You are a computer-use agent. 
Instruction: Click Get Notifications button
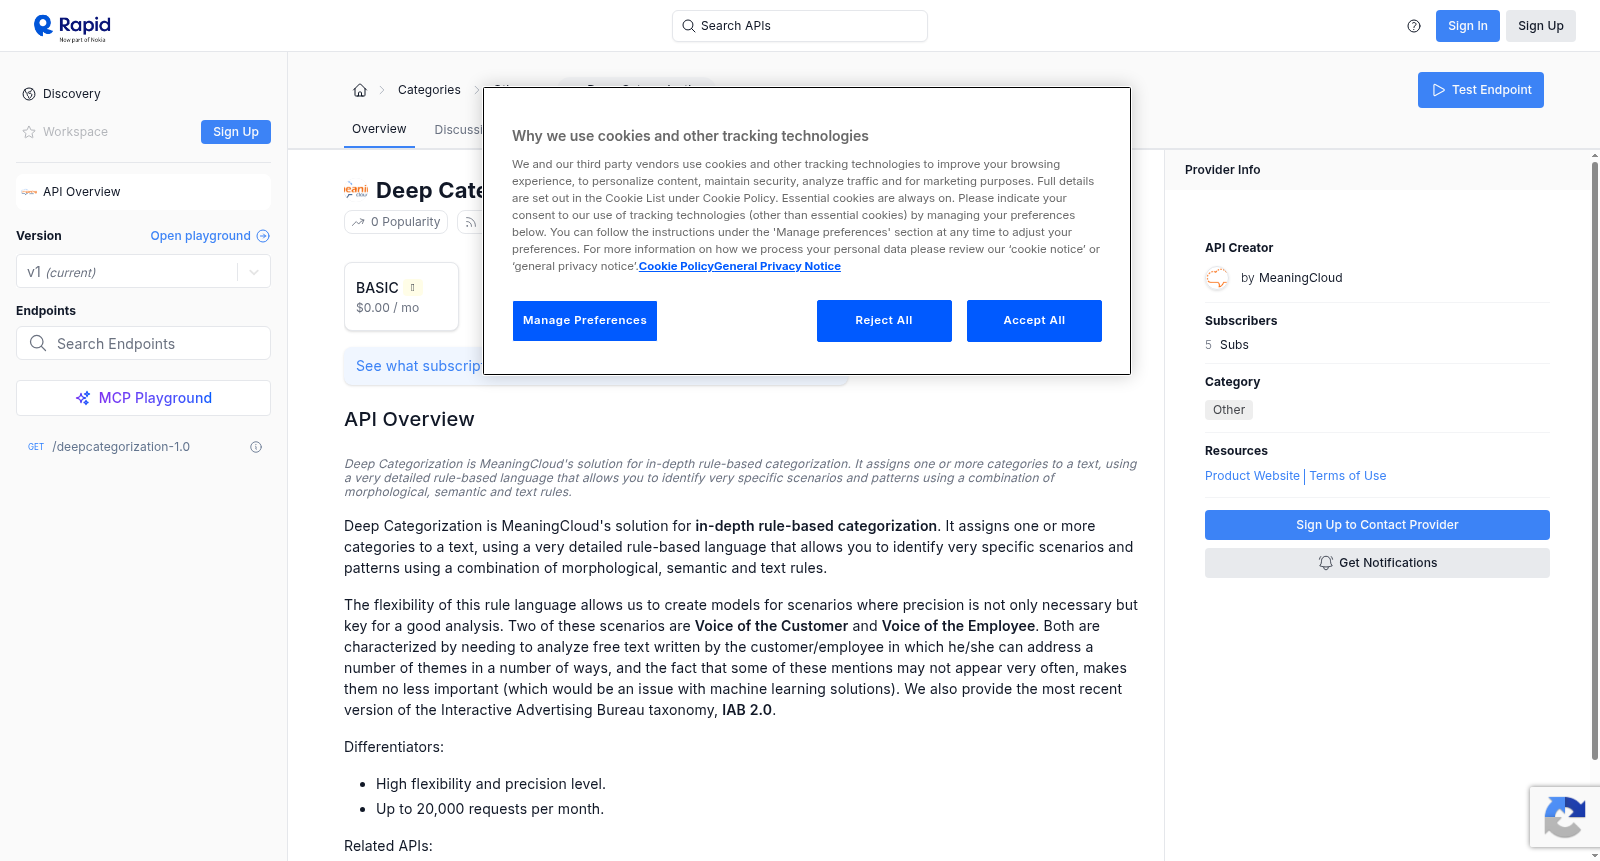(x=1377, y=563)
